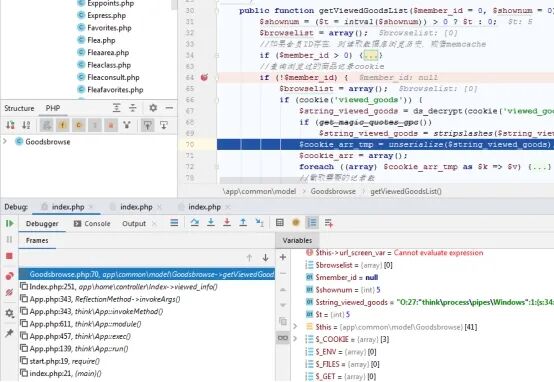Click Run to Cursor icon
Image resolution: width=554 pixels, height=382 pixels.
259,222
